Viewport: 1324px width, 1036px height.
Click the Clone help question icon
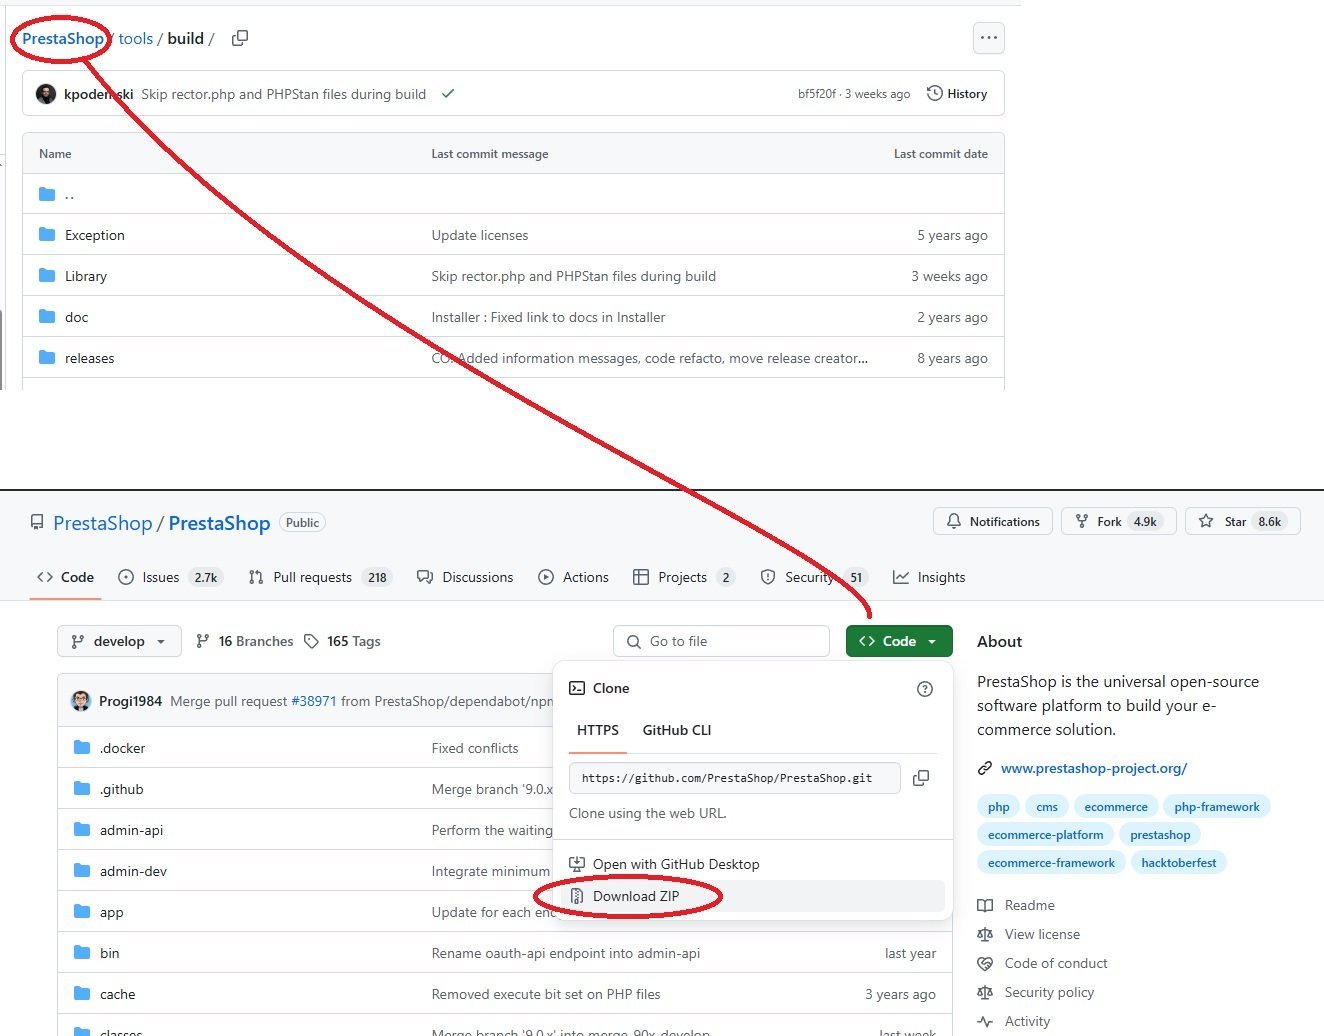(925, 688)
